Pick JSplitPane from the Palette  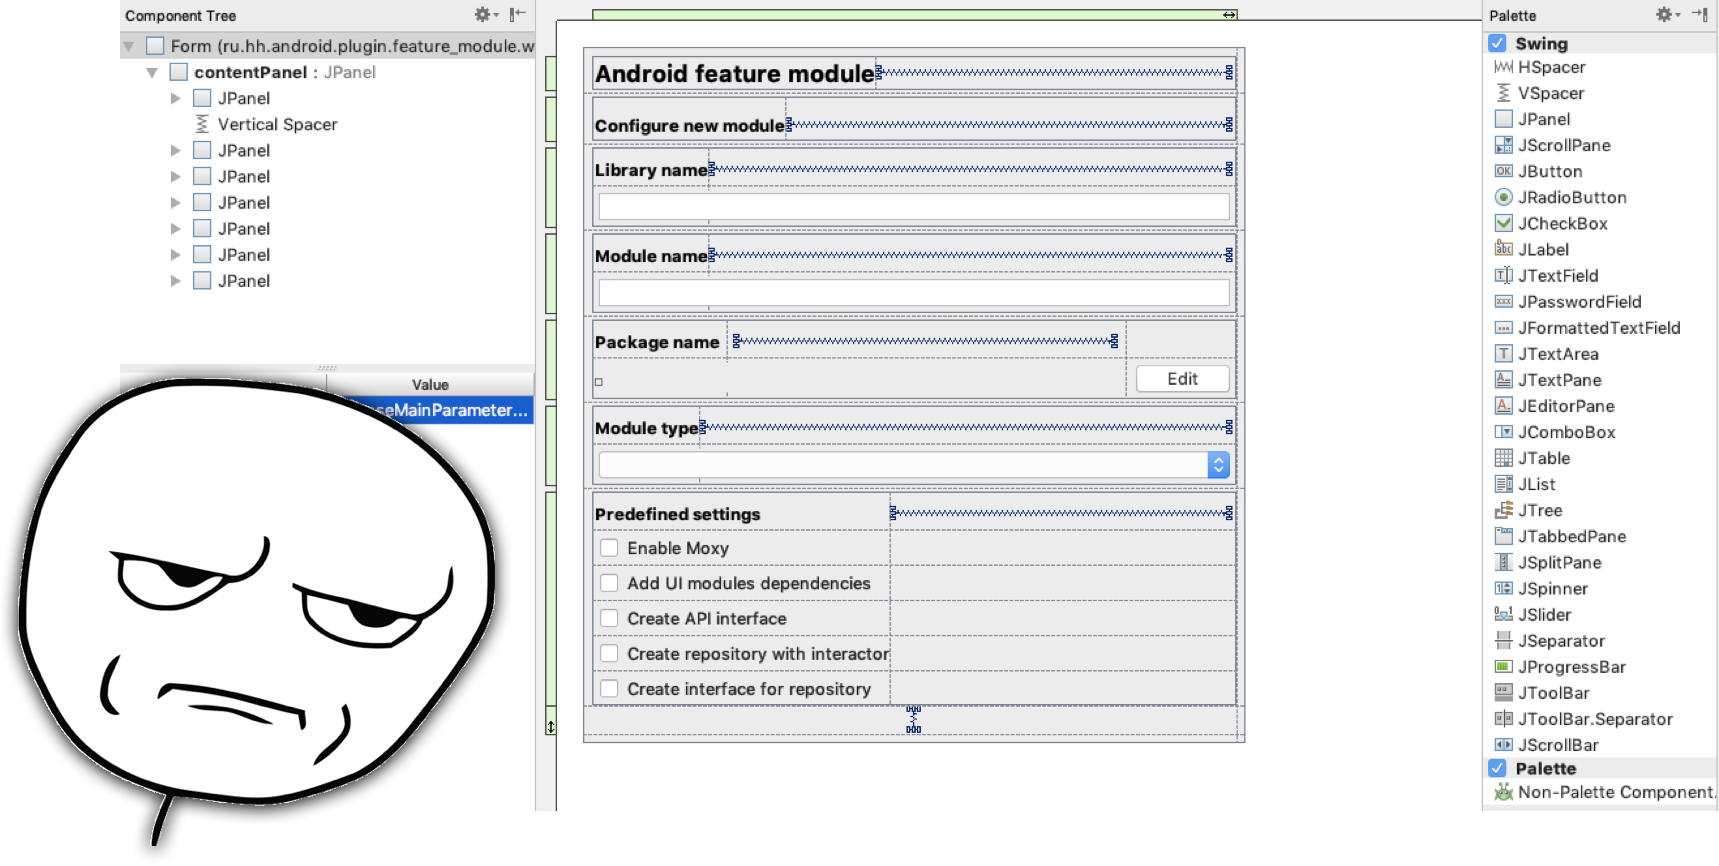pos(1548,561)
